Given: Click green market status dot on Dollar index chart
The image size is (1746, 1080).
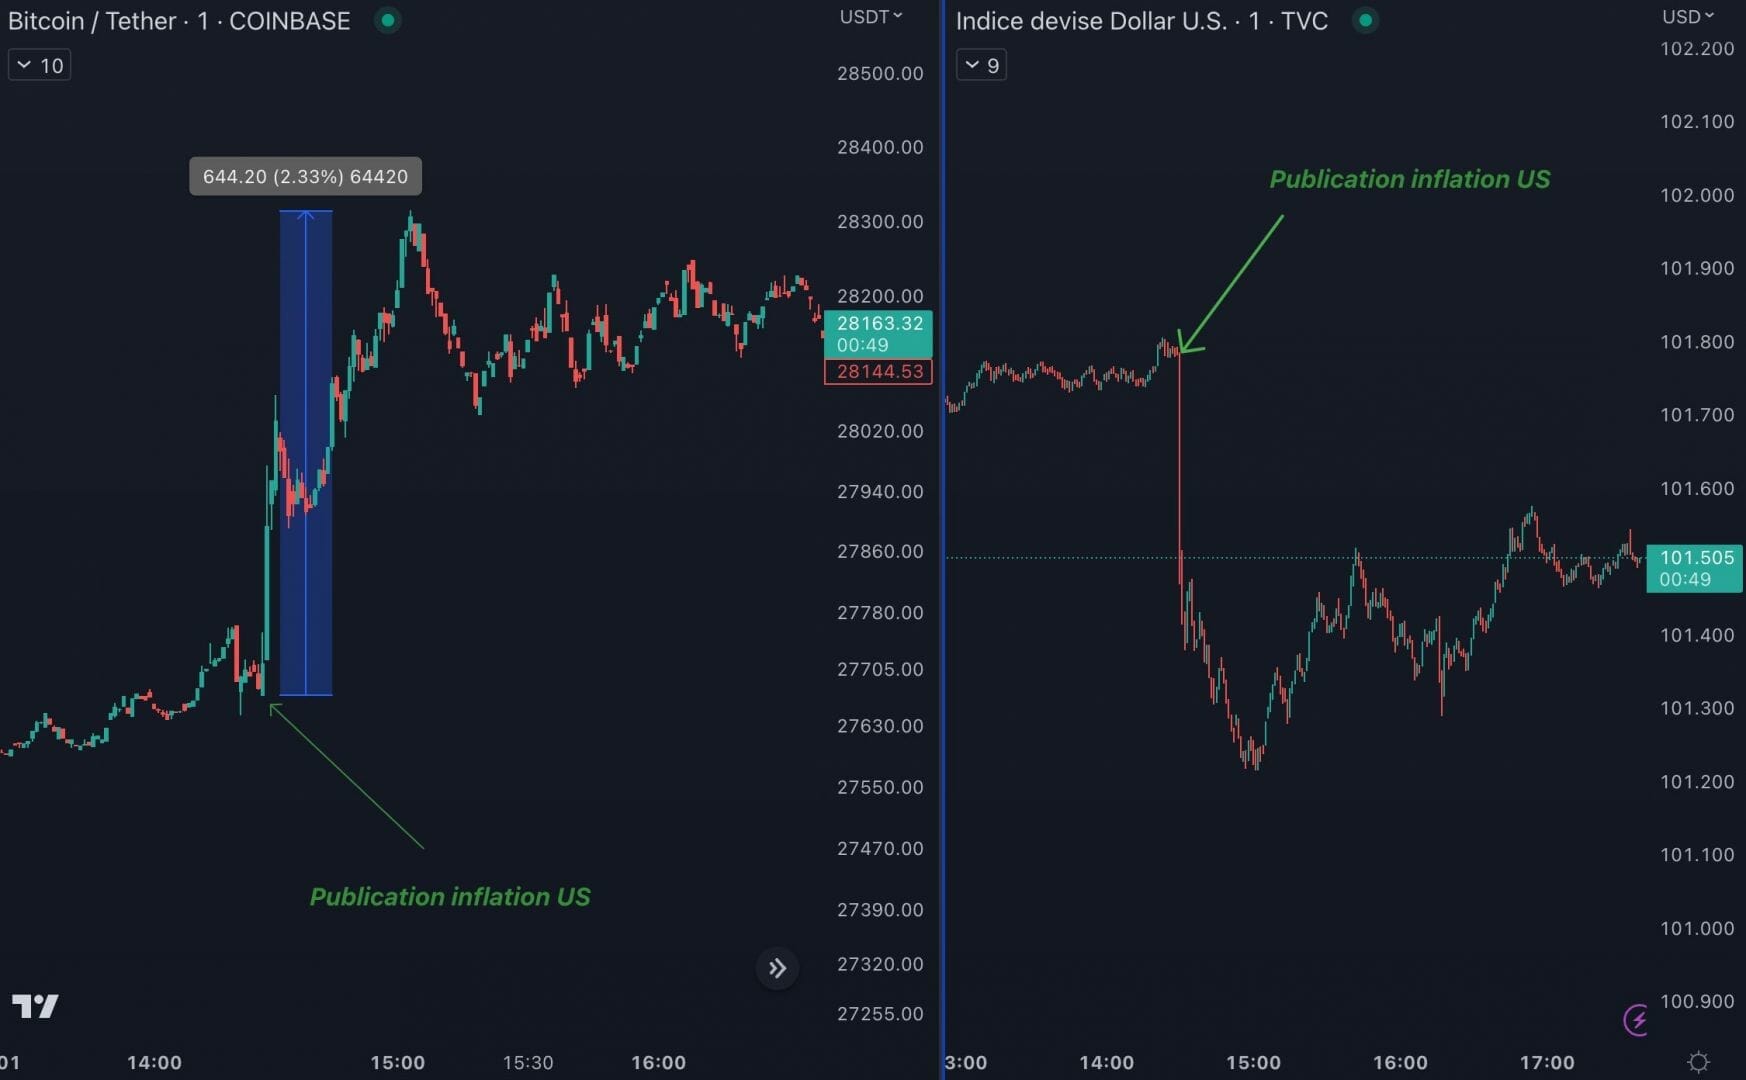Looking at the screenshot, I should (1365, 21).
